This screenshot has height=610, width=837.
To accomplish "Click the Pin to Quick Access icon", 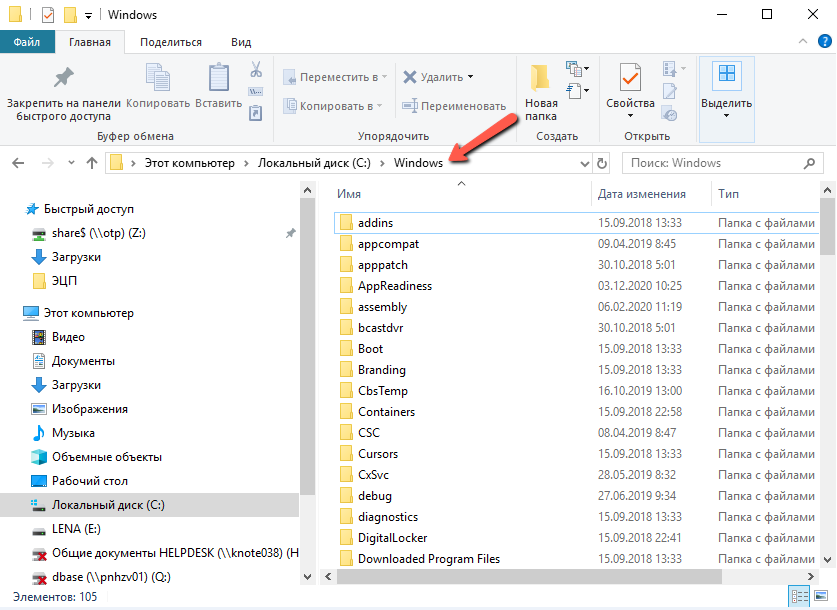I will click(63, 78).
